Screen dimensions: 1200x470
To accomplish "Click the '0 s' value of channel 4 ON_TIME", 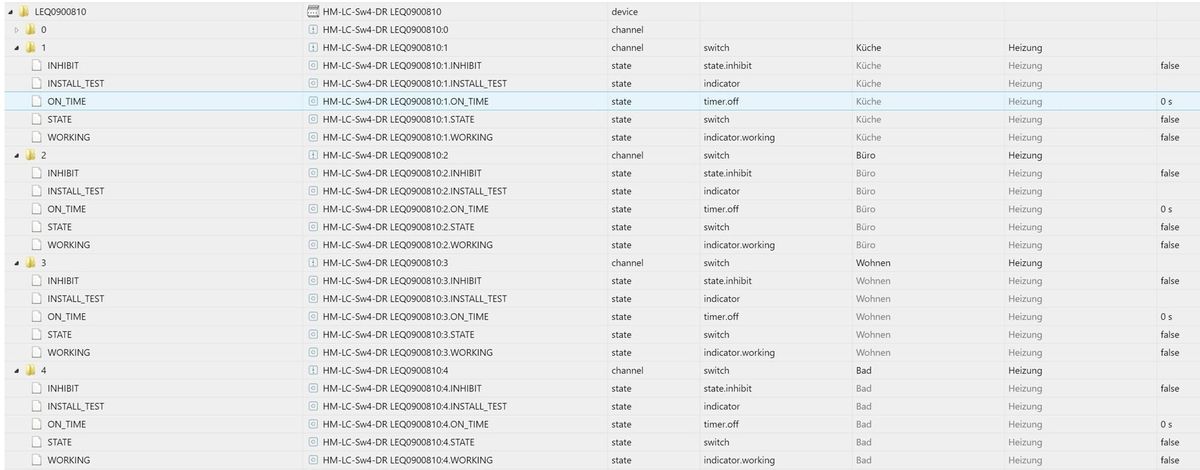I will pyautogui.click(x=1166, y=425).
